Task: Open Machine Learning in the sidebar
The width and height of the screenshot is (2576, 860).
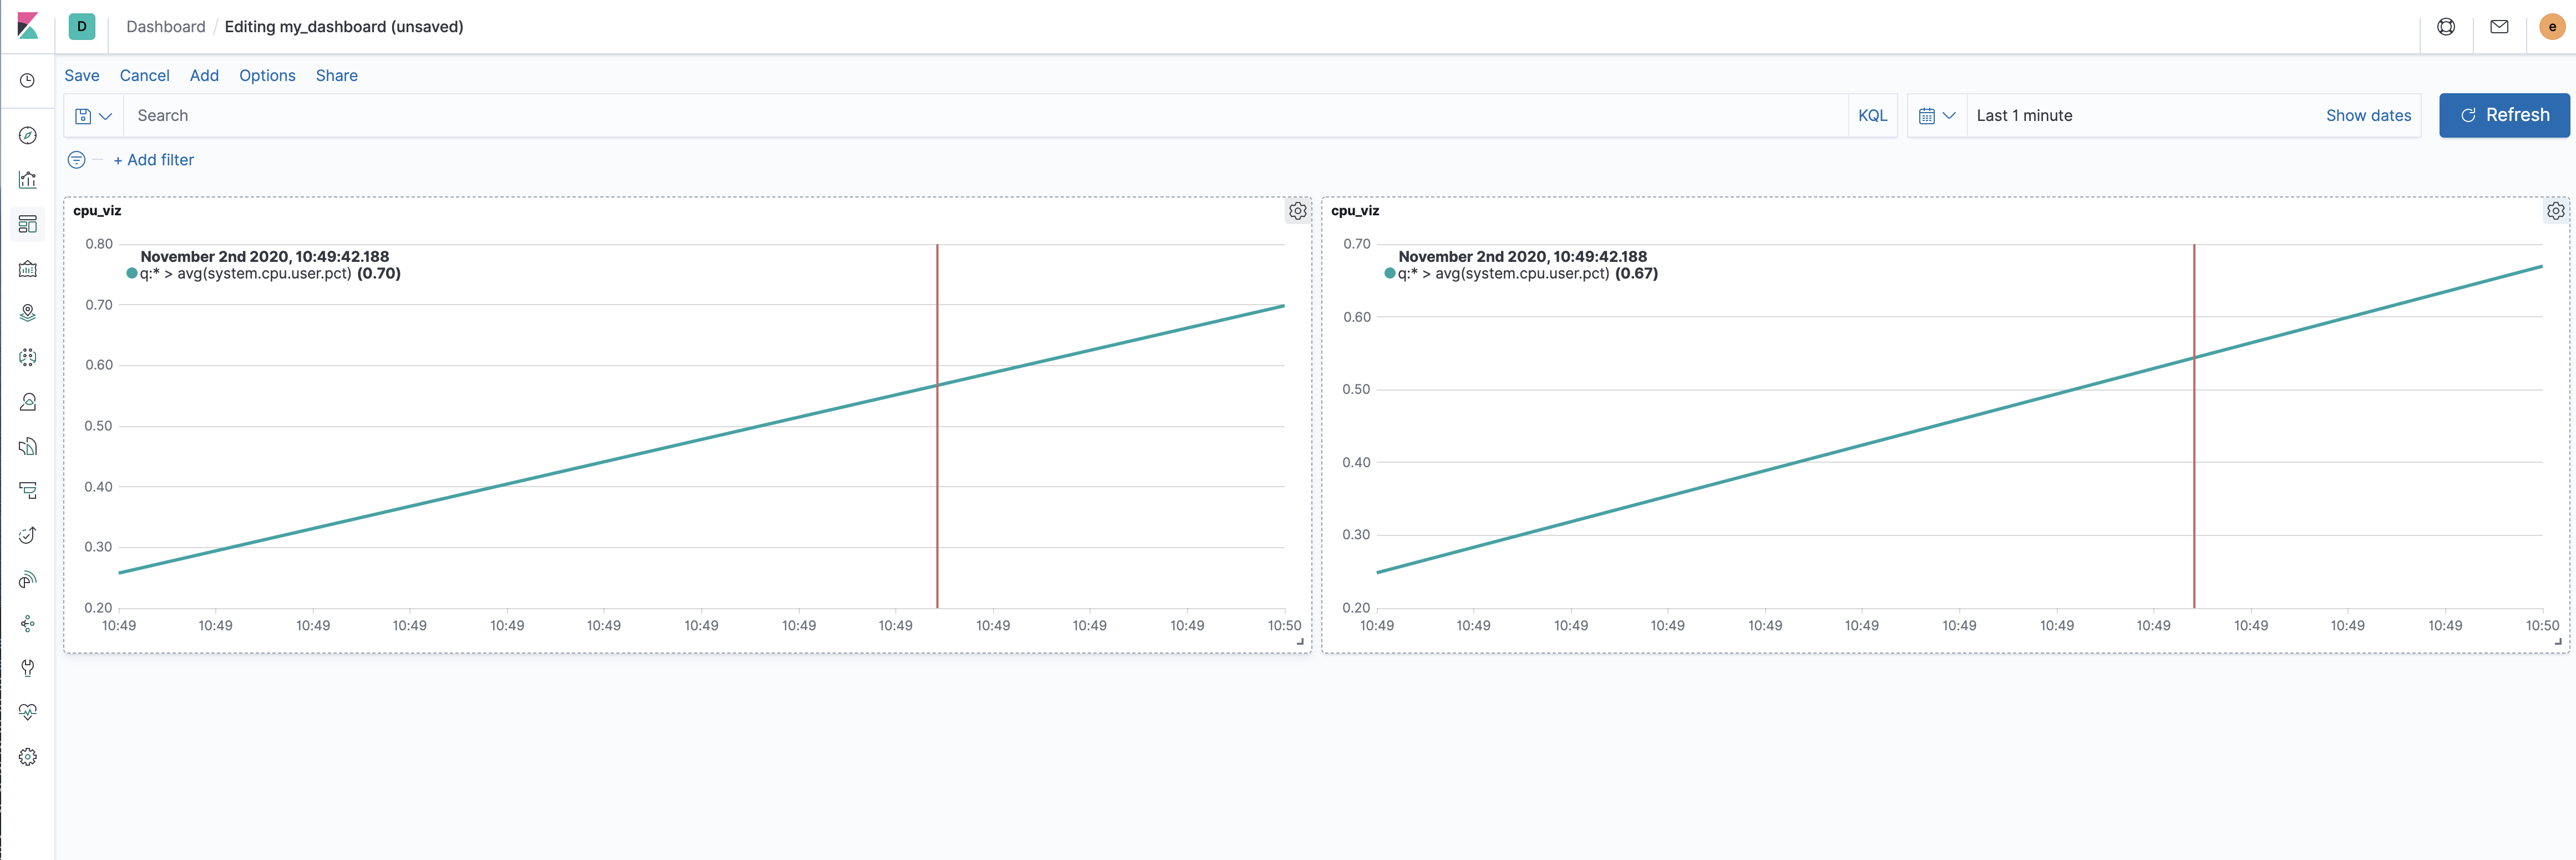Action: pyautogui.click(x=28, y=357)
